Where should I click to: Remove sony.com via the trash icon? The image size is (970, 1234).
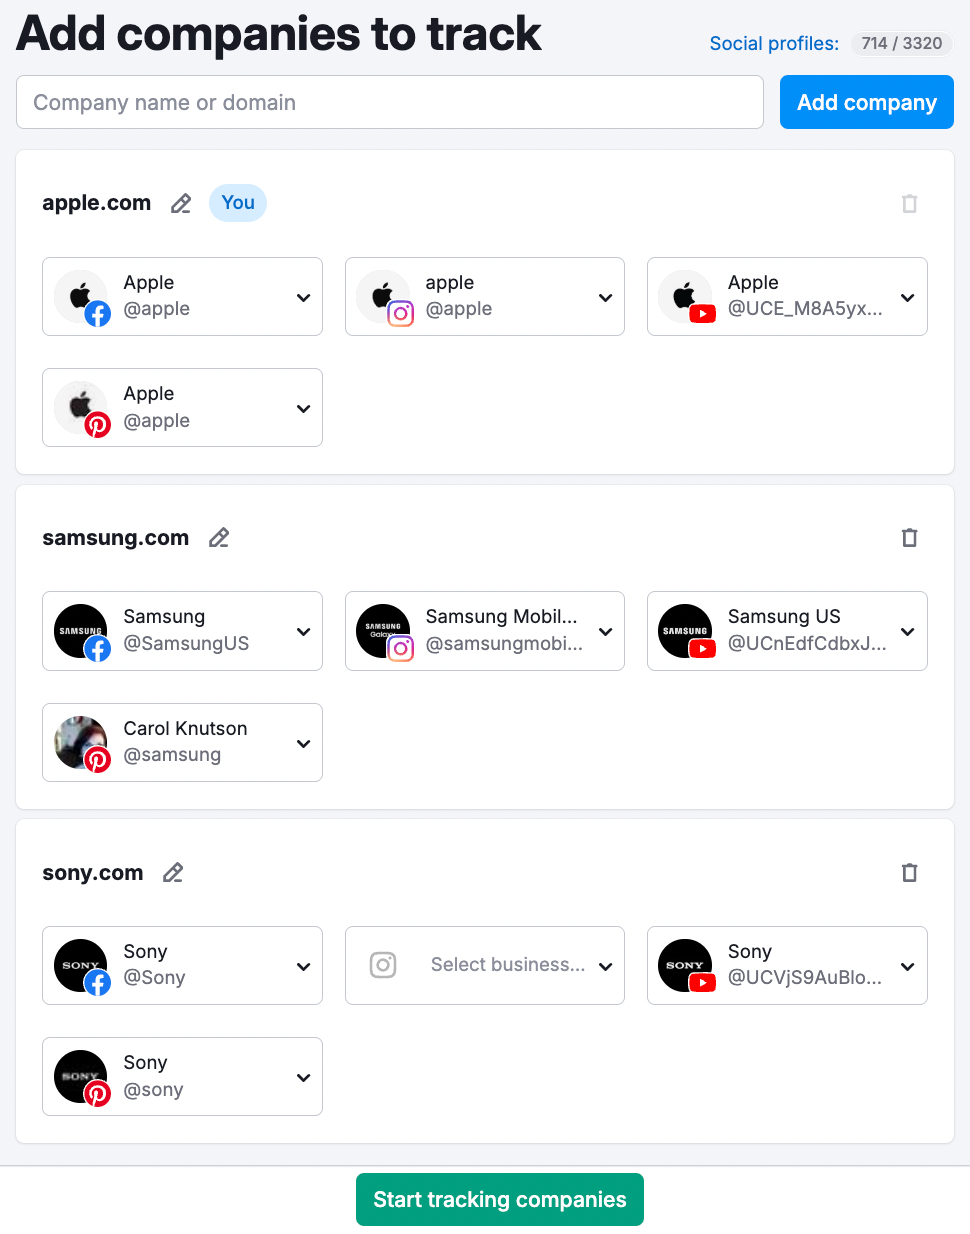click(909, 872)
